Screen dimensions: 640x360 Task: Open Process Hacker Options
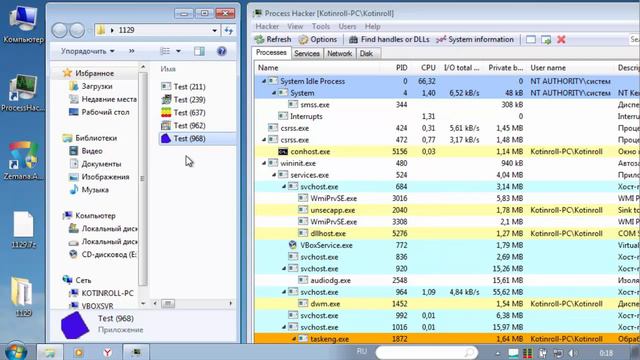click(x=318, y=40)
